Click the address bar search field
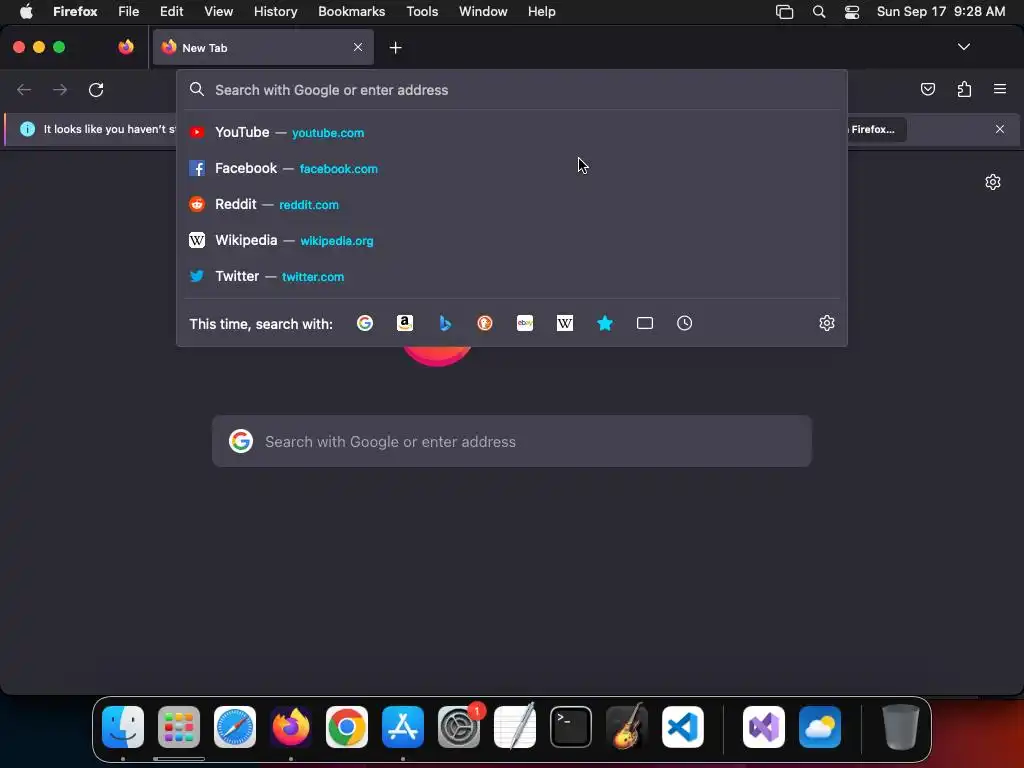 512,90
